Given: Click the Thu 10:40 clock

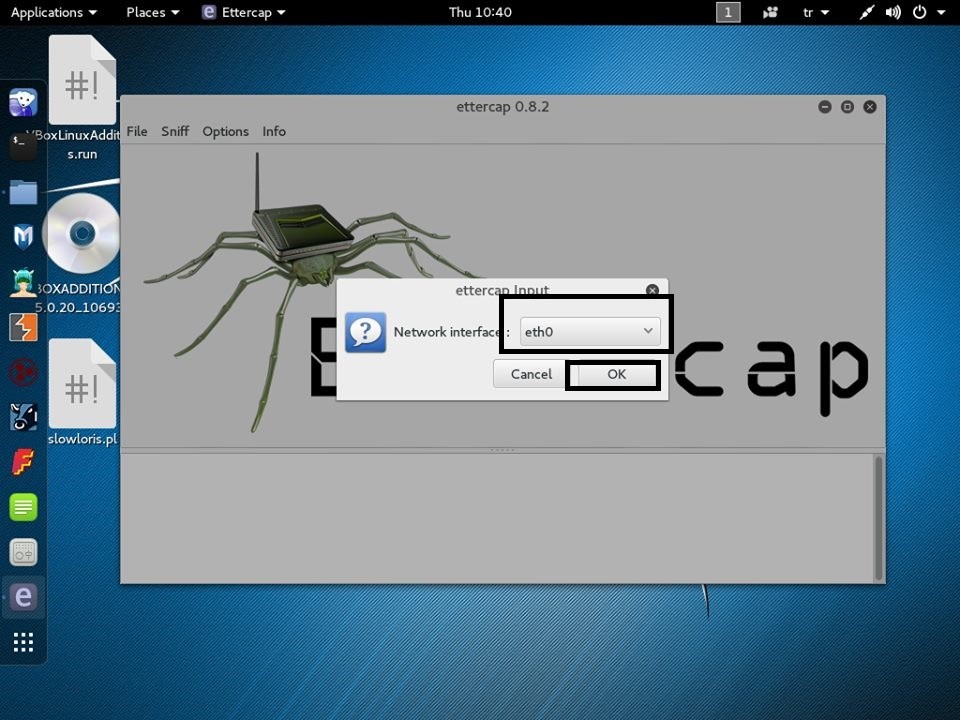Looking at the screenshot, I should pos(480,12).
